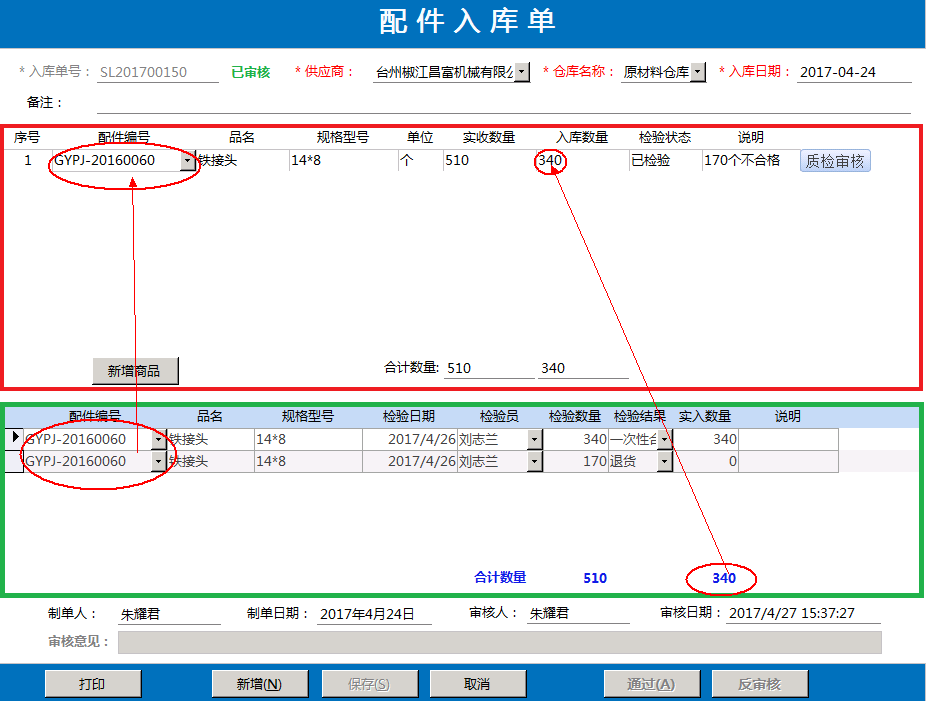Open 检验结果 dropdown showing 退货
926x701 pixels.
(665, 461)
